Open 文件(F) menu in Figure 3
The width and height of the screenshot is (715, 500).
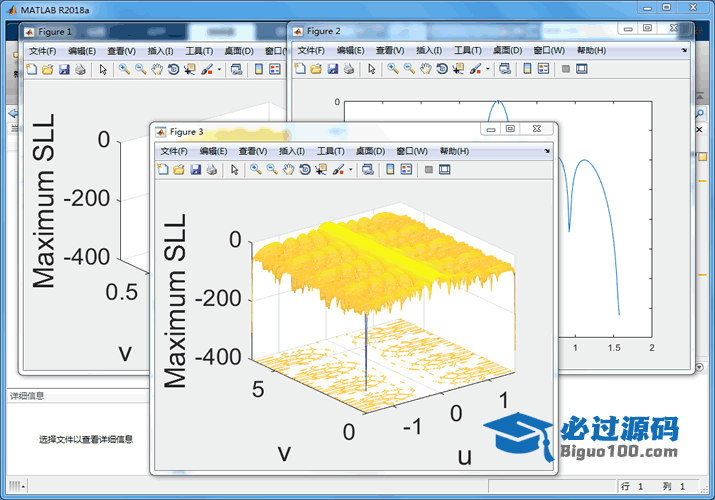[x=174, y=151]
